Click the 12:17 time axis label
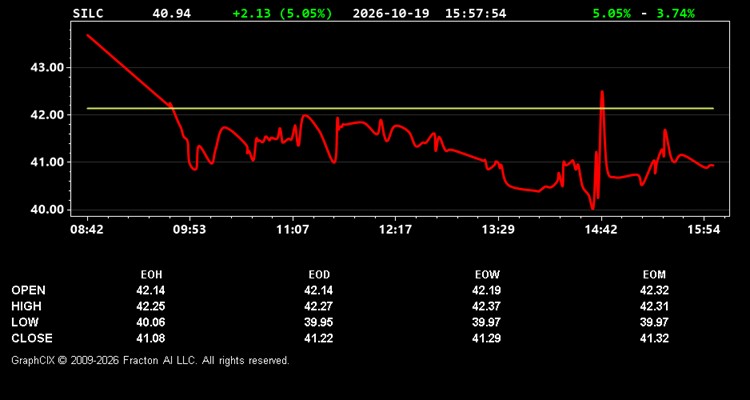The image size is (750, 400). (395, 230)
